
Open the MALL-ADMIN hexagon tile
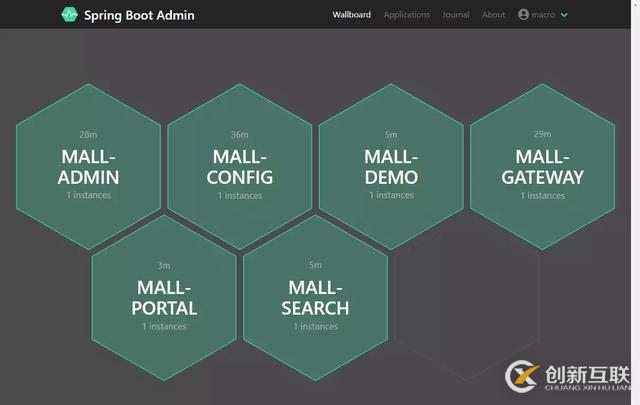click(89, 167)
